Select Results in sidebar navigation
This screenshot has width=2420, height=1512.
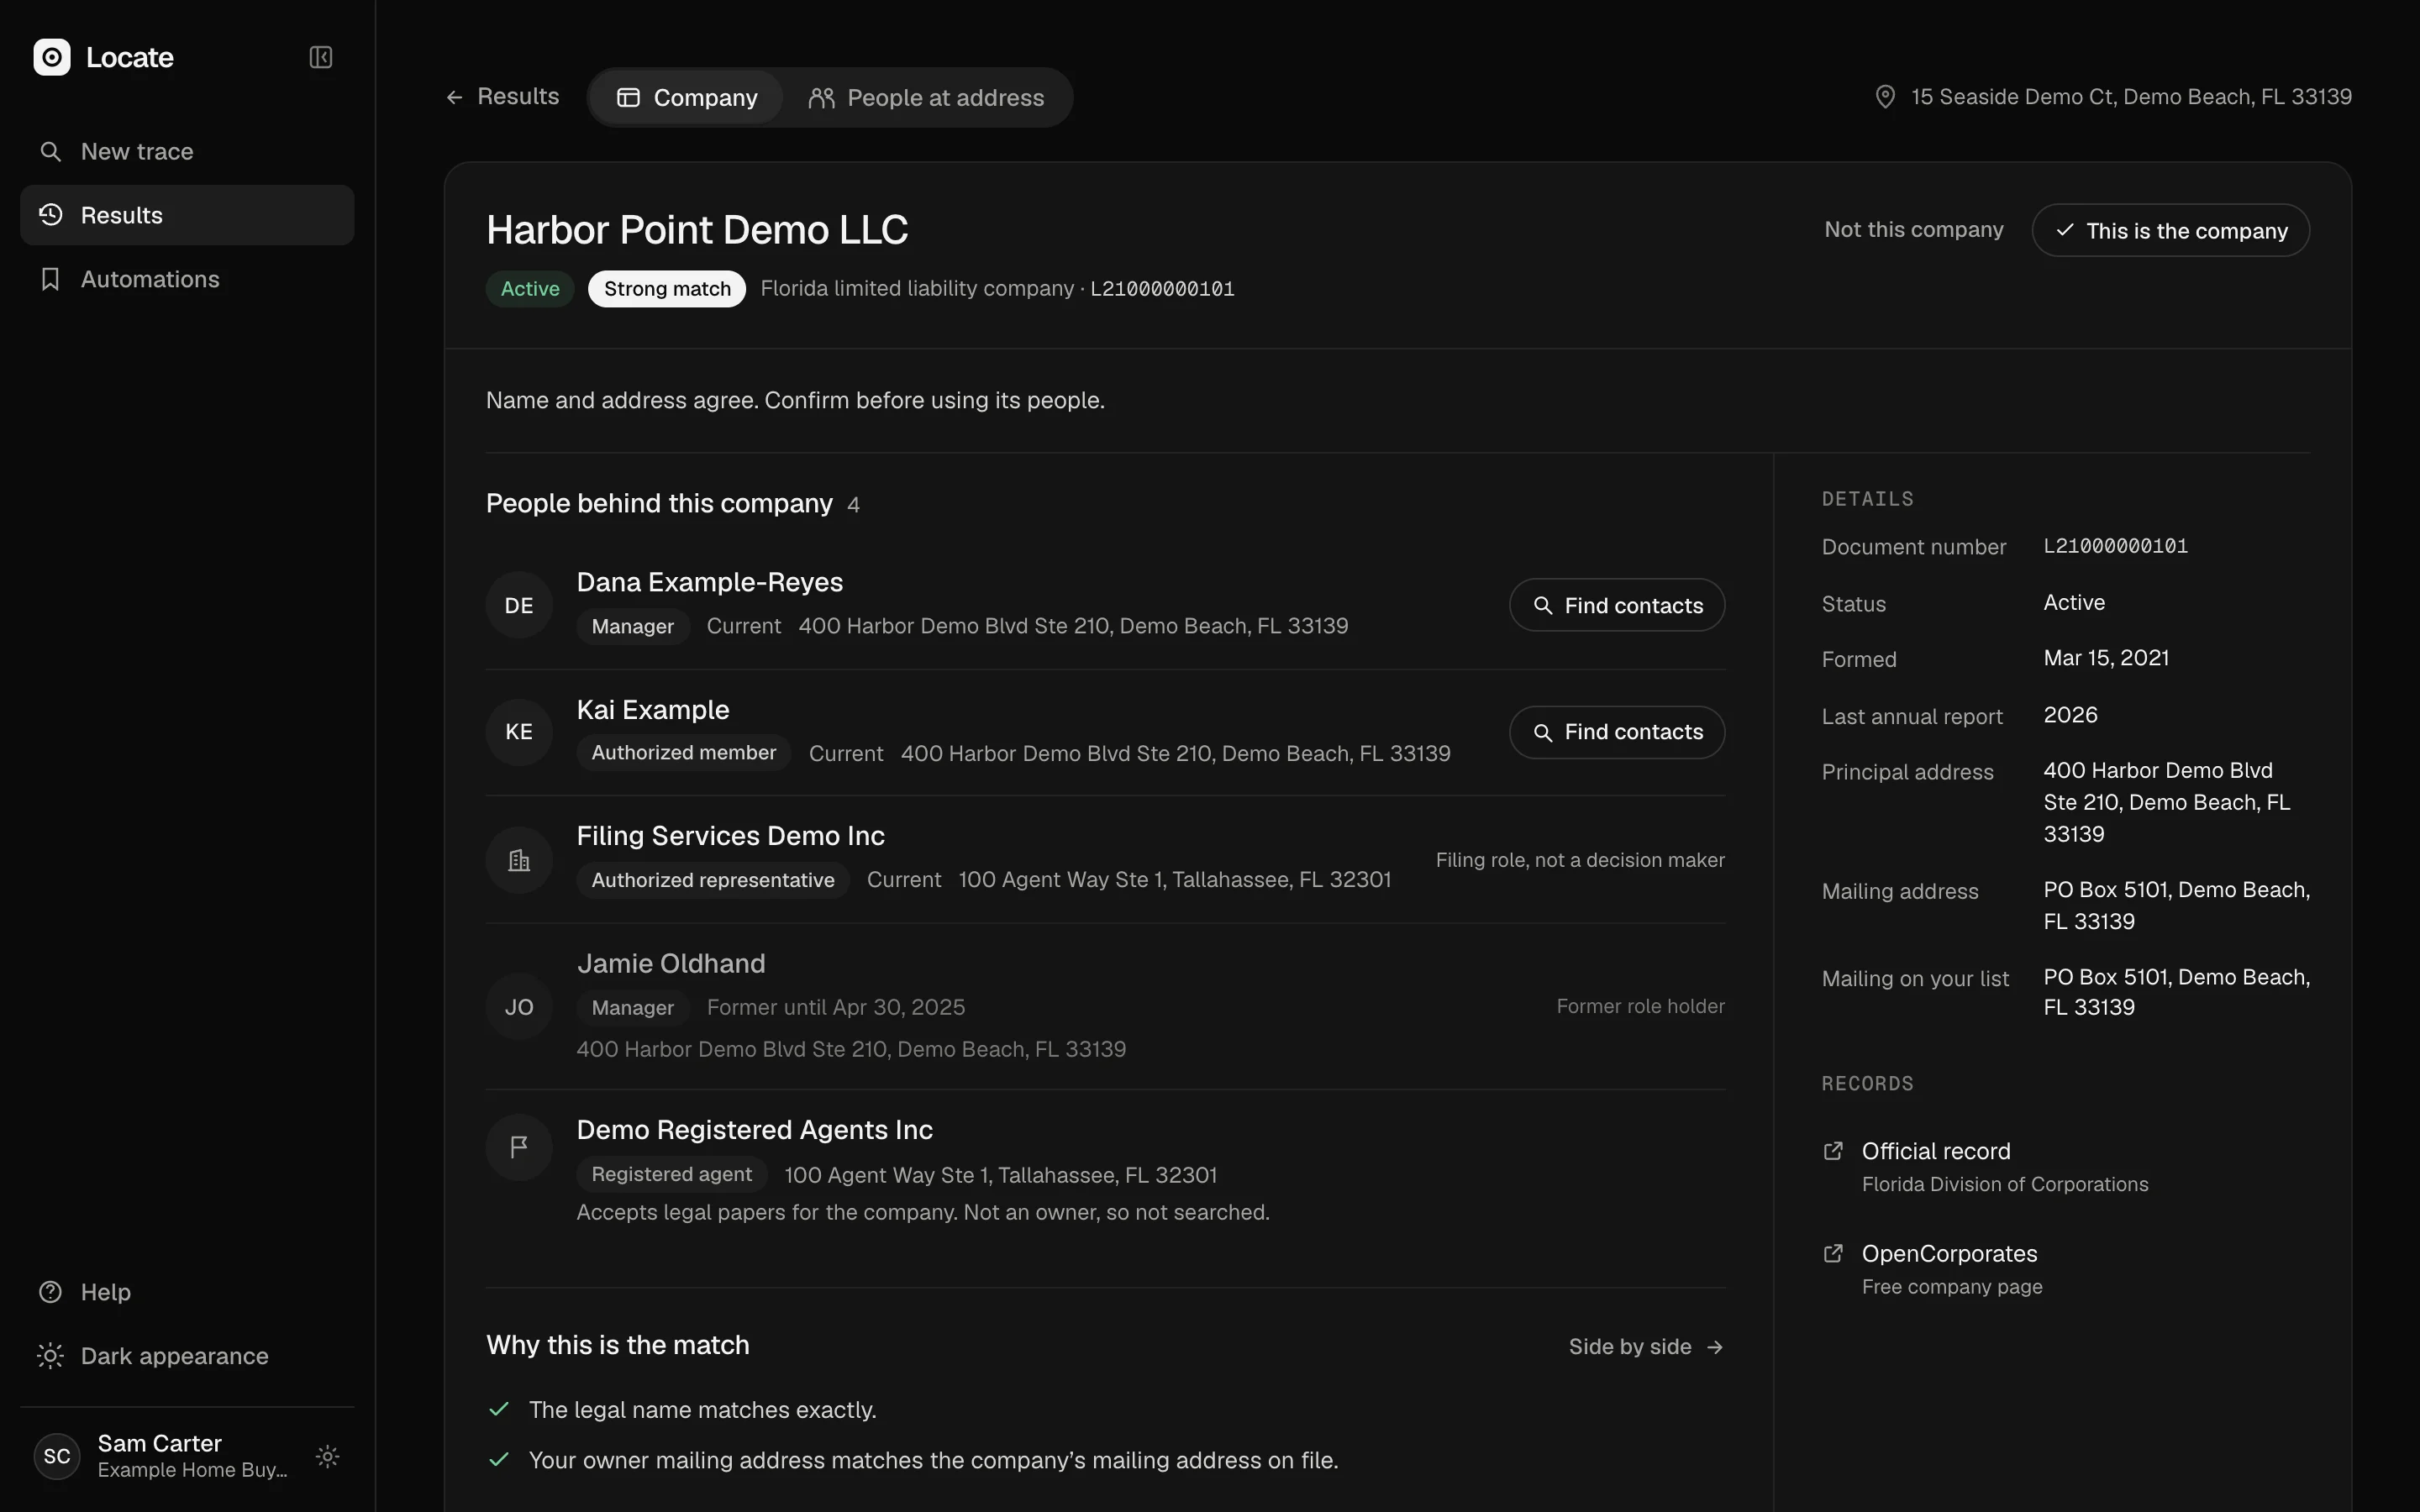(x=187, y=215)
